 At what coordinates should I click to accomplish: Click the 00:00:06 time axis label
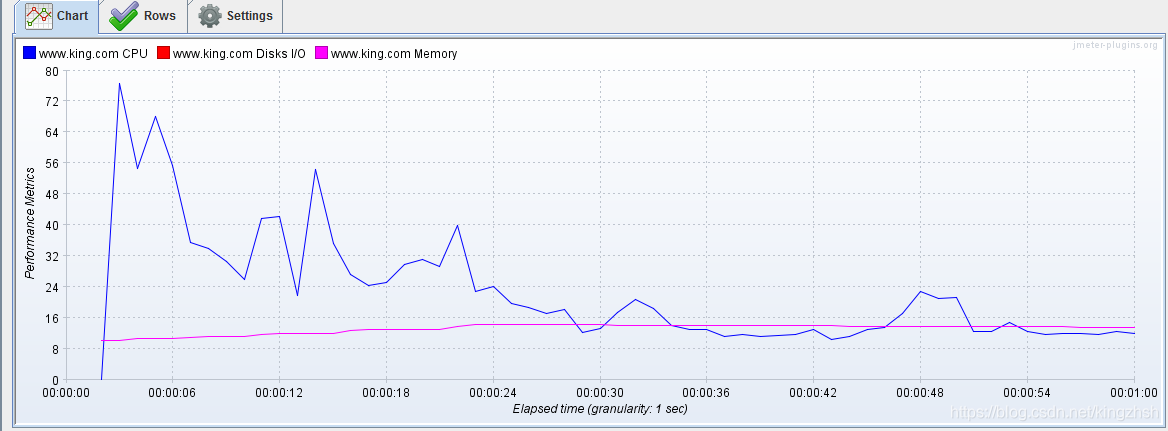pos(172,392)
